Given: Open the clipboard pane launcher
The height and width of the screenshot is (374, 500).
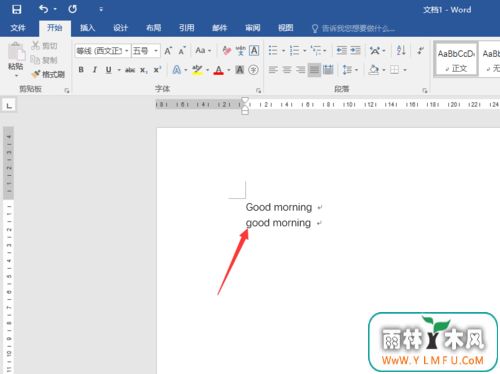Looking at the screenshot, I should (x=67, y=90).
